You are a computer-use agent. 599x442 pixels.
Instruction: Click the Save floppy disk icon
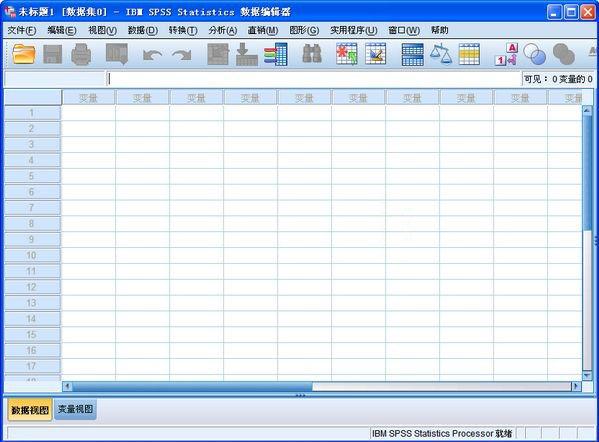[53, 54]
